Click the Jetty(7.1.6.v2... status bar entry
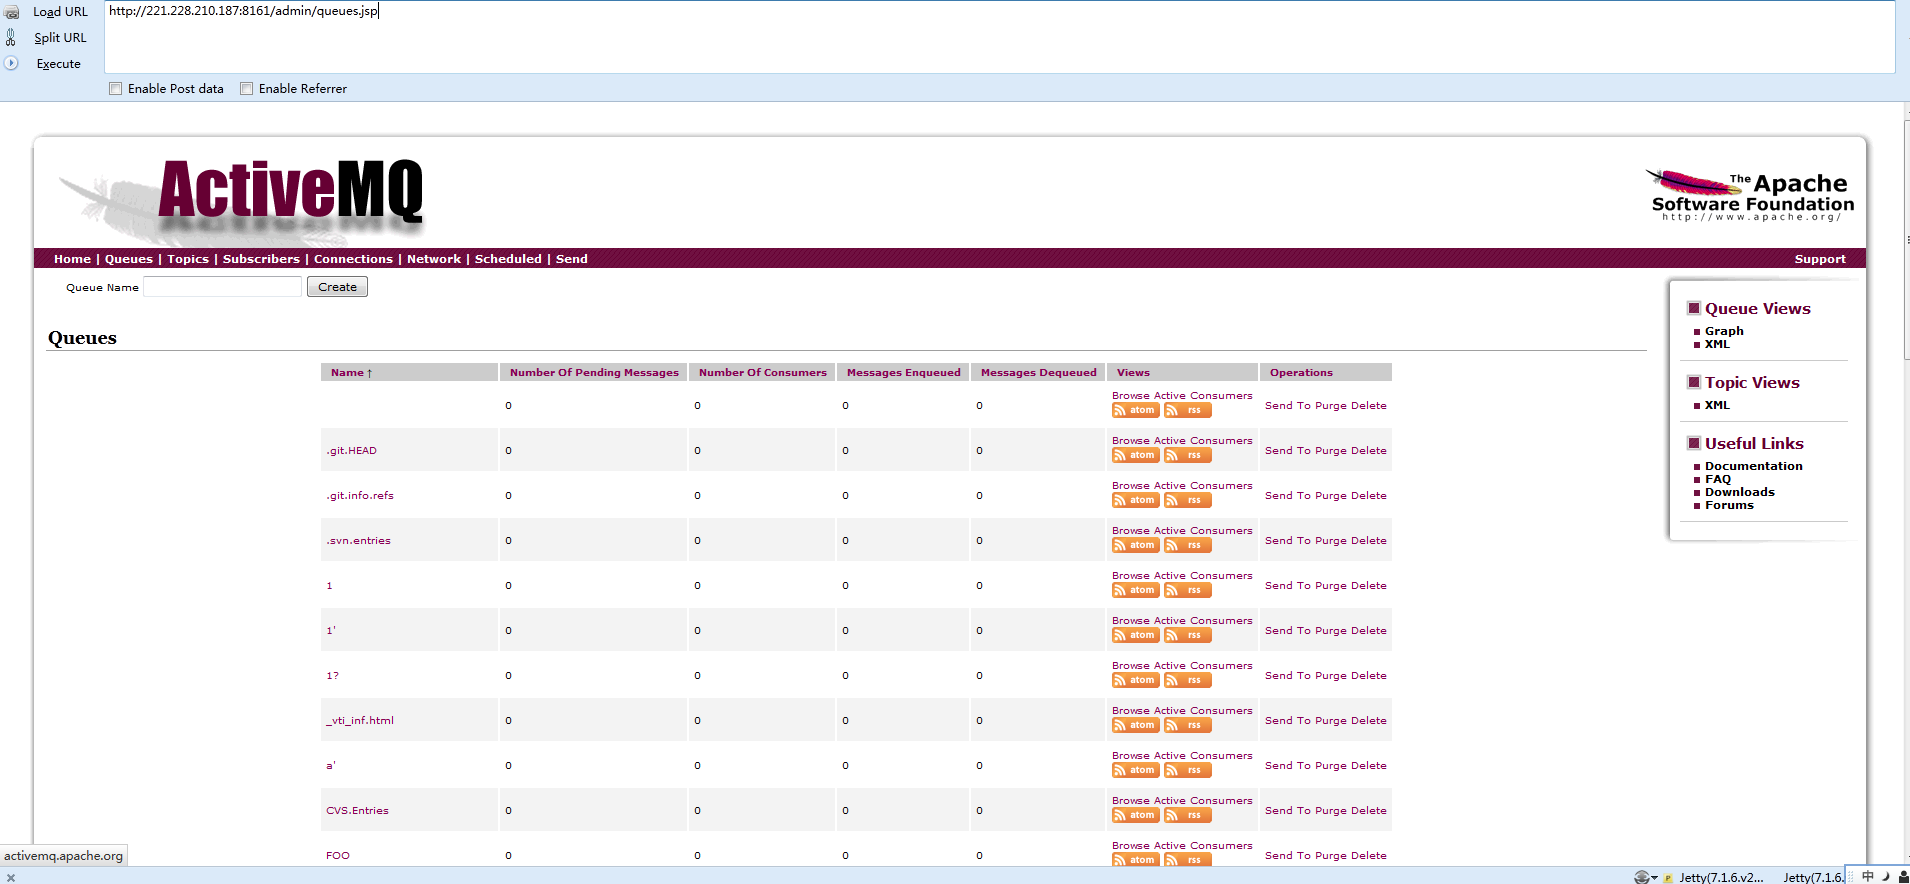This screenshot has width=1910, height=884. click(1721, 877)
